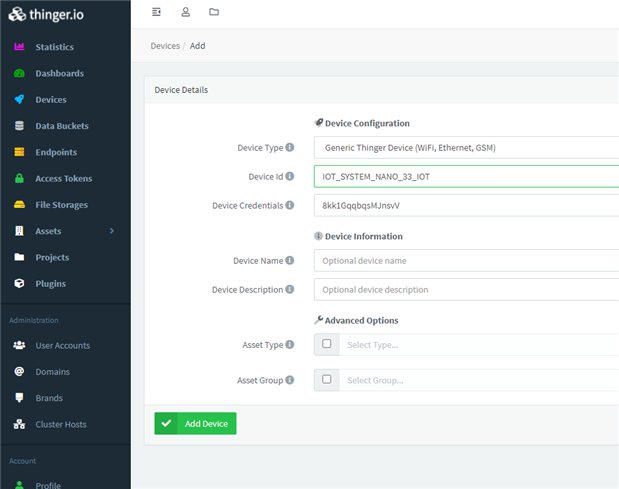Click the sidebar collapse icon in top bar
This screenshot has width=619, height=489.
[x=157, y=12]
